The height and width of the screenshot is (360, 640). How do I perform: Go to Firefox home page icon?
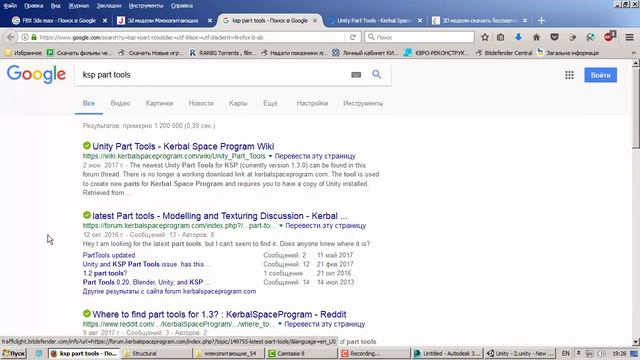click(x=536, y=37)
